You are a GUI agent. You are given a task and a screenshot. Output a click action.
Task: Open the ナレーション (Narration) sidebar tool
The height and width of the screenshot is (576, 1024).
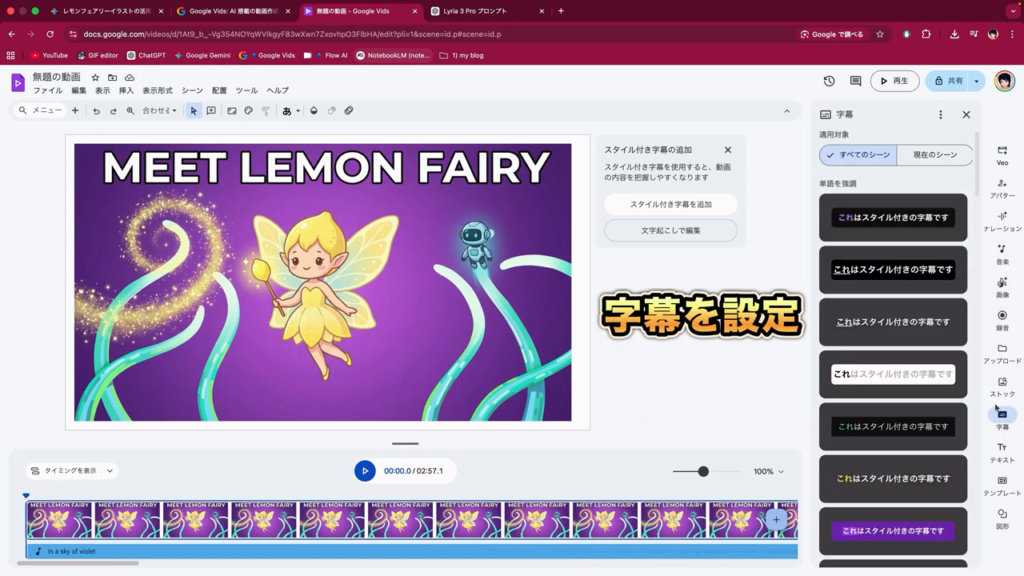tap(1002, 221)
